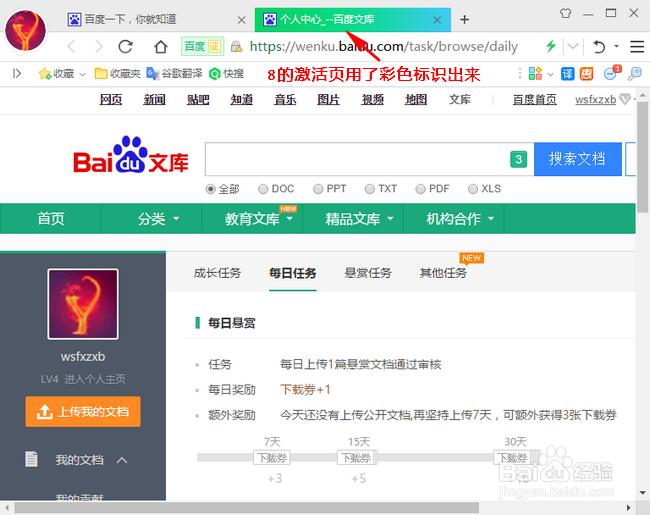Open the address bar history dropdown chevron
This screenshot has width=650, height=515.
pyautogui.click(x=573, y=46)
